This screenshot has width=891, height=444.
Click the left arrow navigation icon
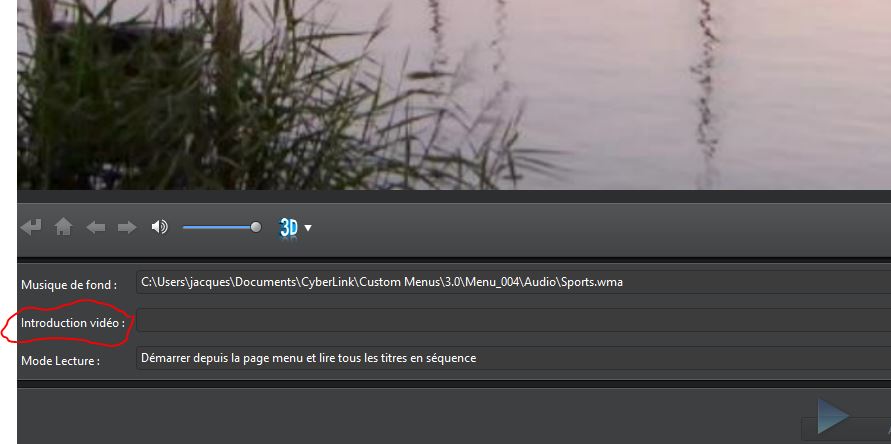pyautogui.click(x=95, y=227)
